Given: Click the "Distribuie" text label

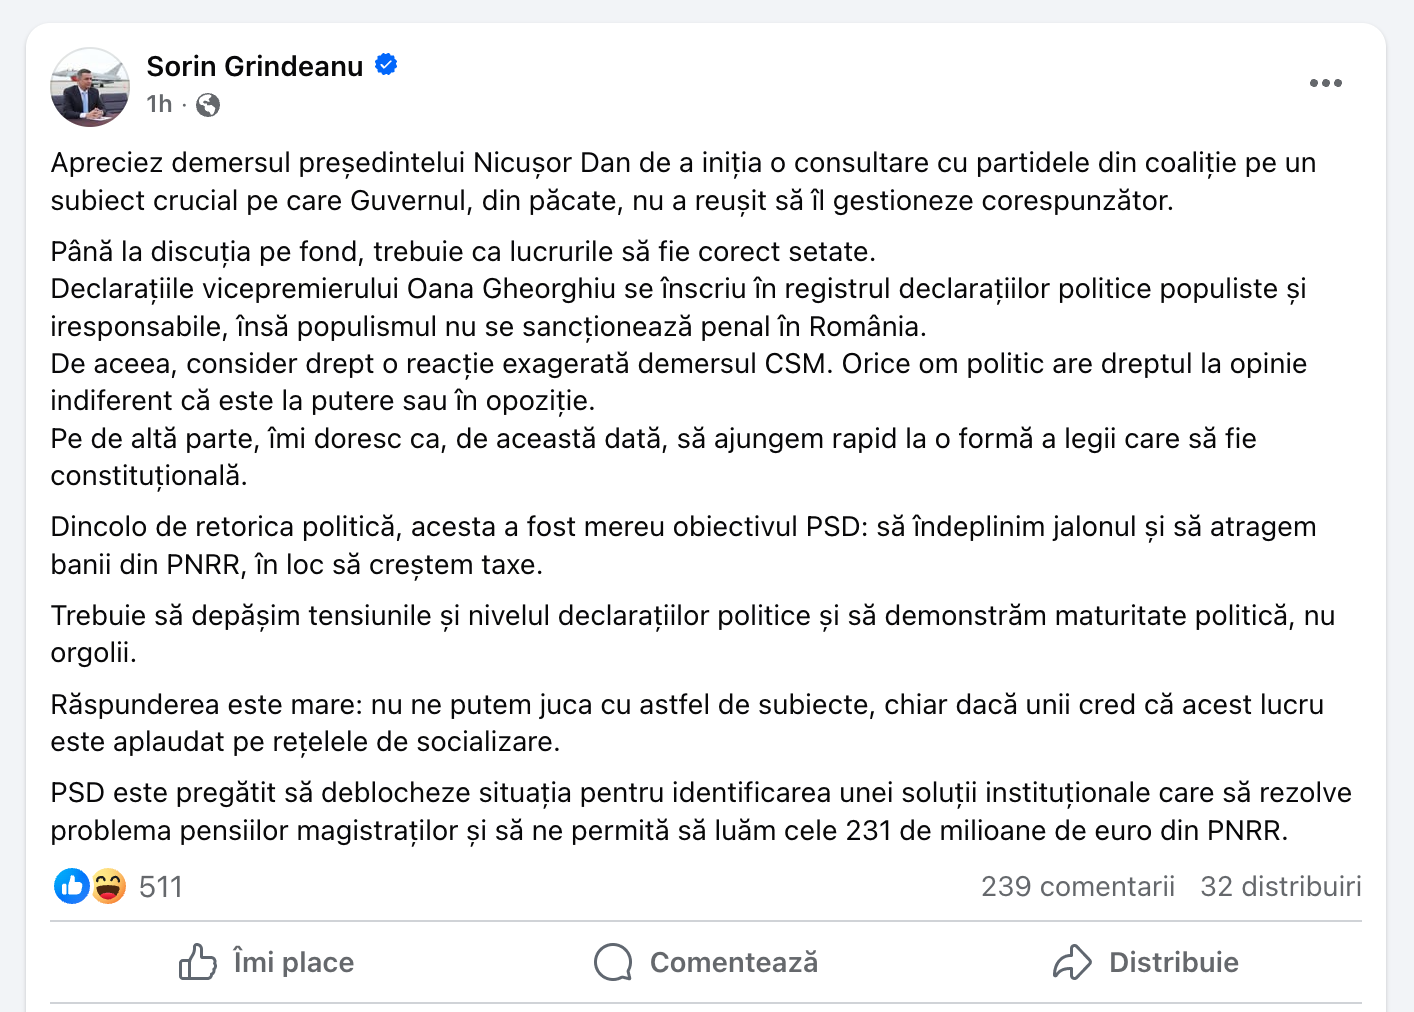Looking at the screenshot, I should click(x=1174, y=962).
